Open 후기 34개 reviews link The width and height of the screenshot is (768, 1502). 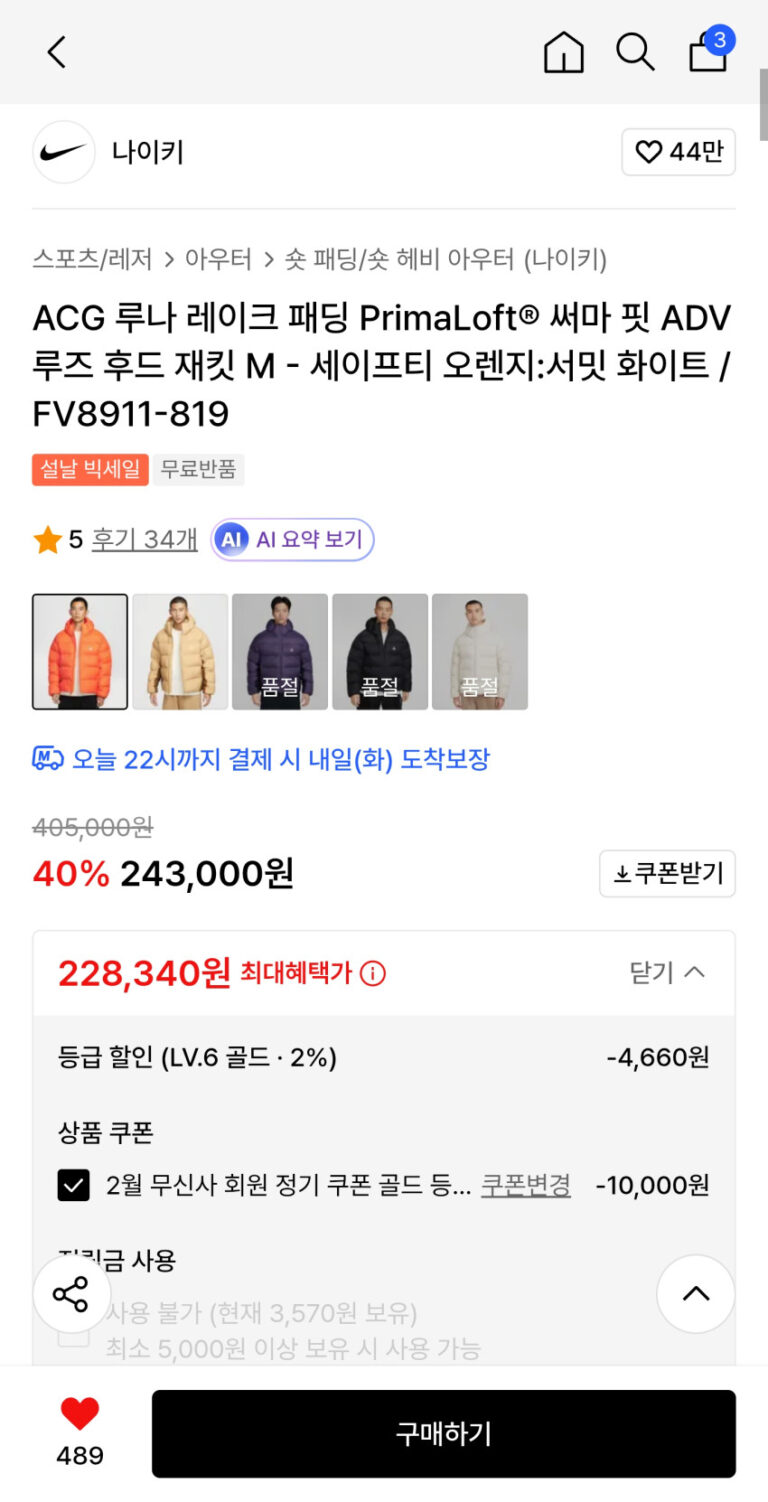(145, 540)
